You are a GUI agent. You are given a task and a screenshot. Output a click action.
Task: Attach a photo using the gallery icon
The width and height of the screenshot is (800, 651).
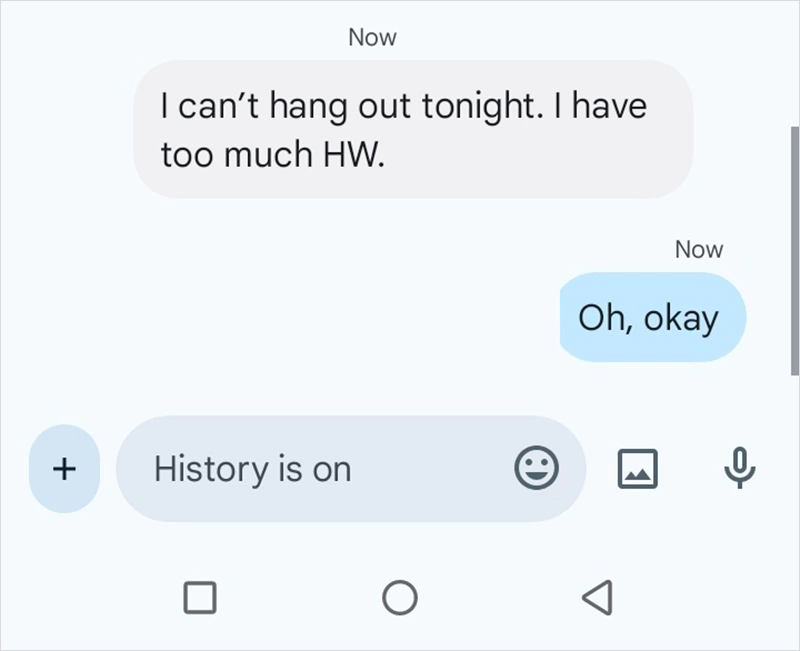[637, 469]
